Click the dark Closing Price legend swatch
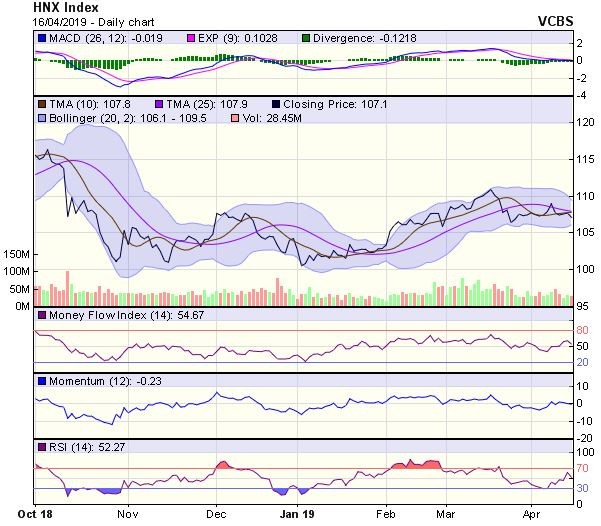The image size is (601, 526). tap(276, 104)
